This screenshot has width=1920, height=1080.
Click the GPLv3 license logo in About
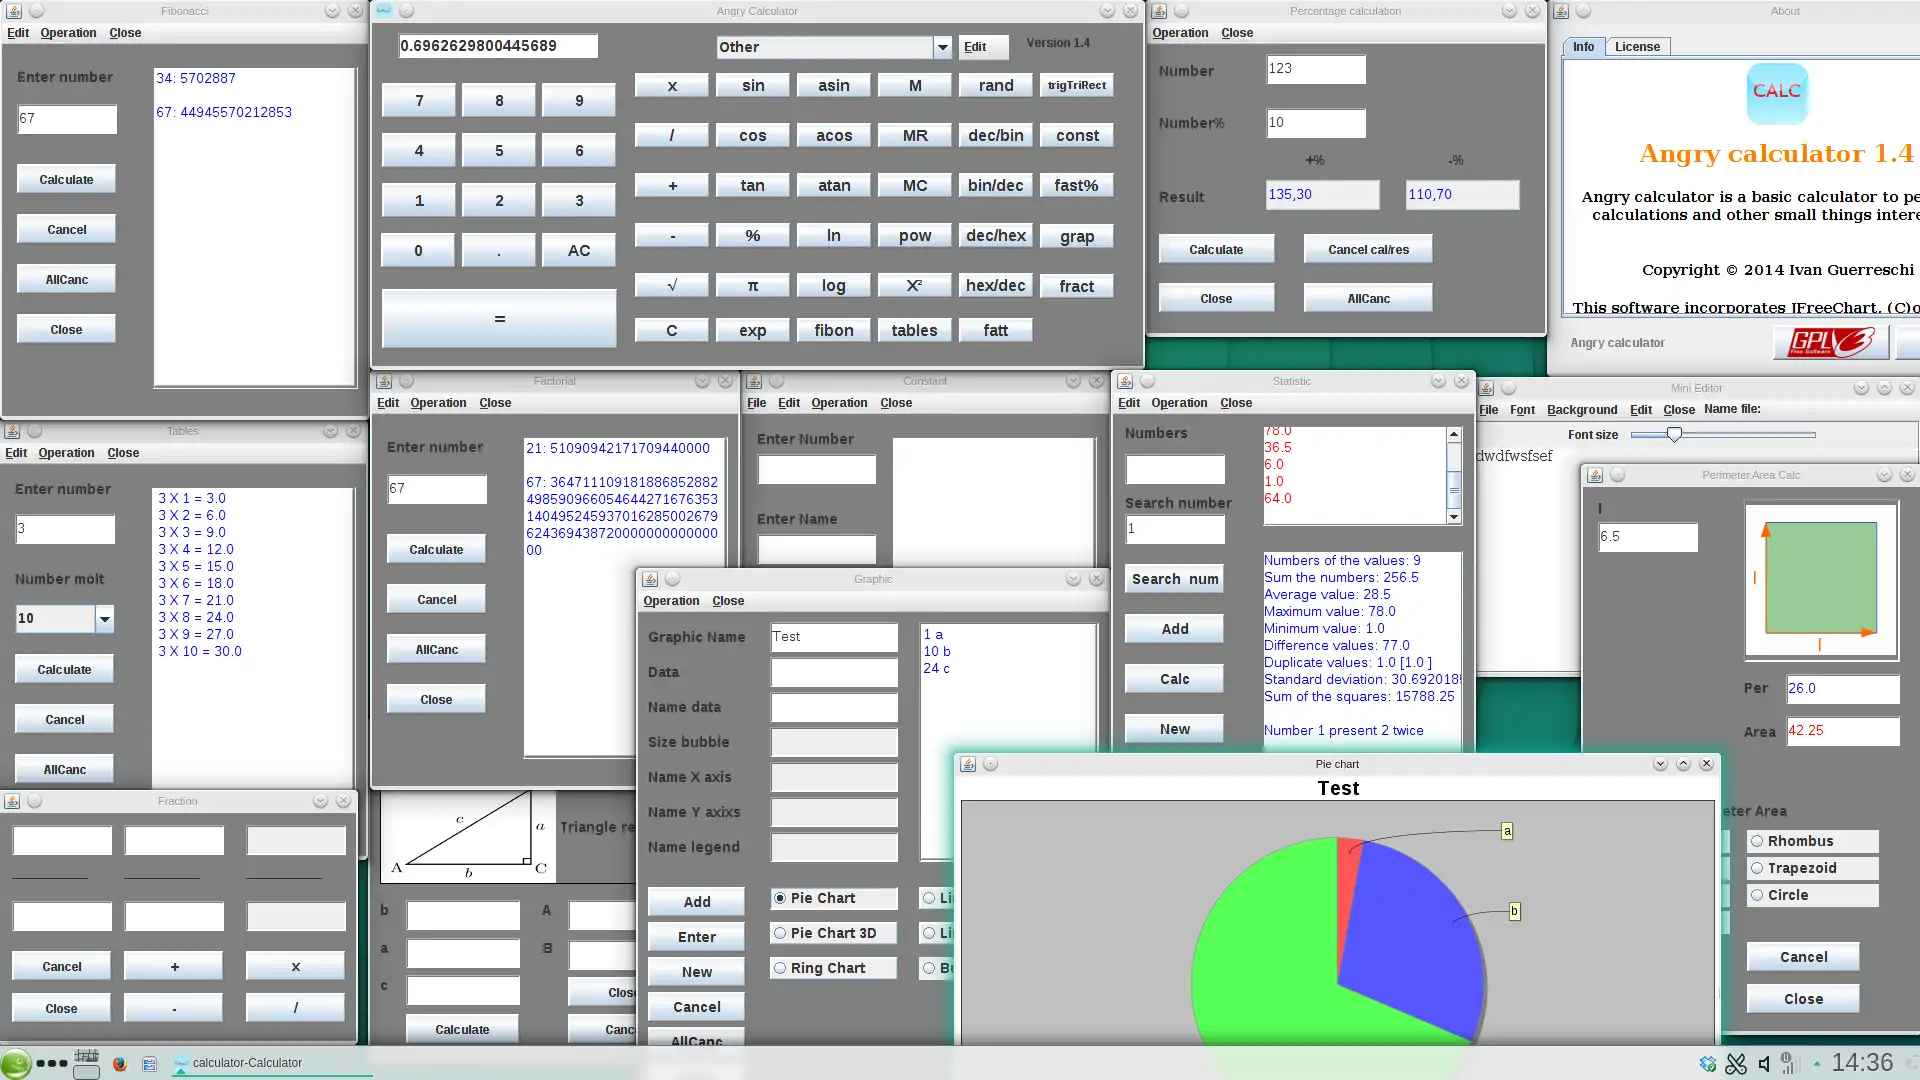point(1831,343)
